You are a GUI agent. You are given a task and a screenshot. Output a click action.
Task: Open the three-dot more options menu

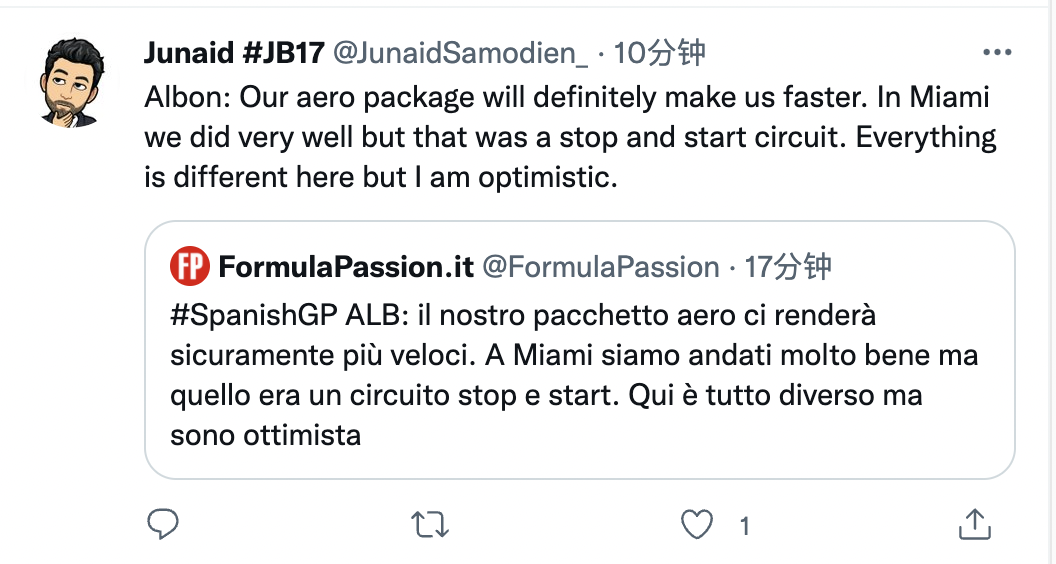point(997,53)
